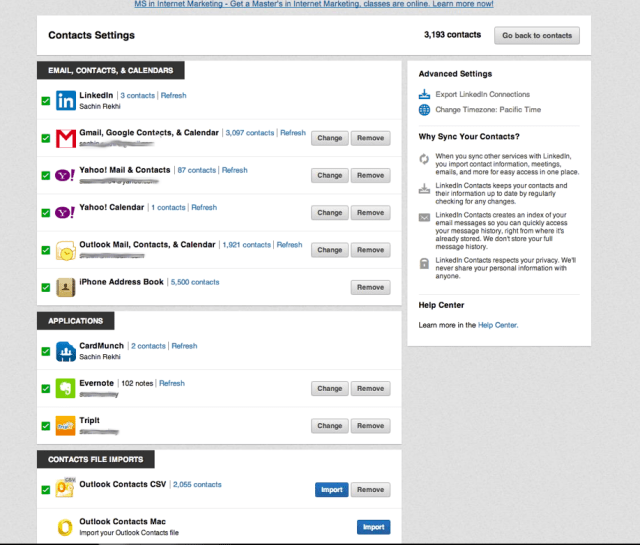The image size is (640, 545).
Task: Open the iPhone 5,500 contacts link
Action: pos(195,282)
